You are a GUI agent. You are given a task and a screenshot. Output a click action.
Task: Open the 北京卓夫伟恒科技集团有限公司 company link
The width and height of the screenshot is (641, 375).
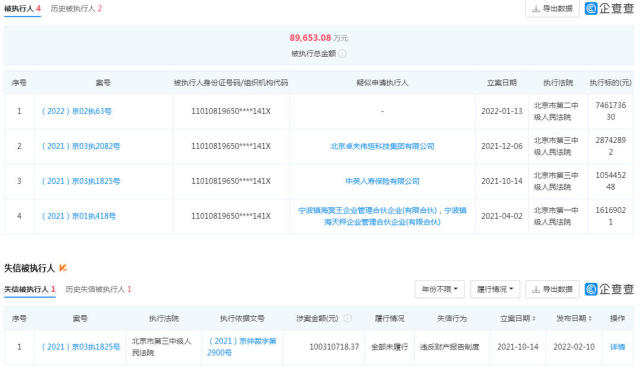[382, 146]
